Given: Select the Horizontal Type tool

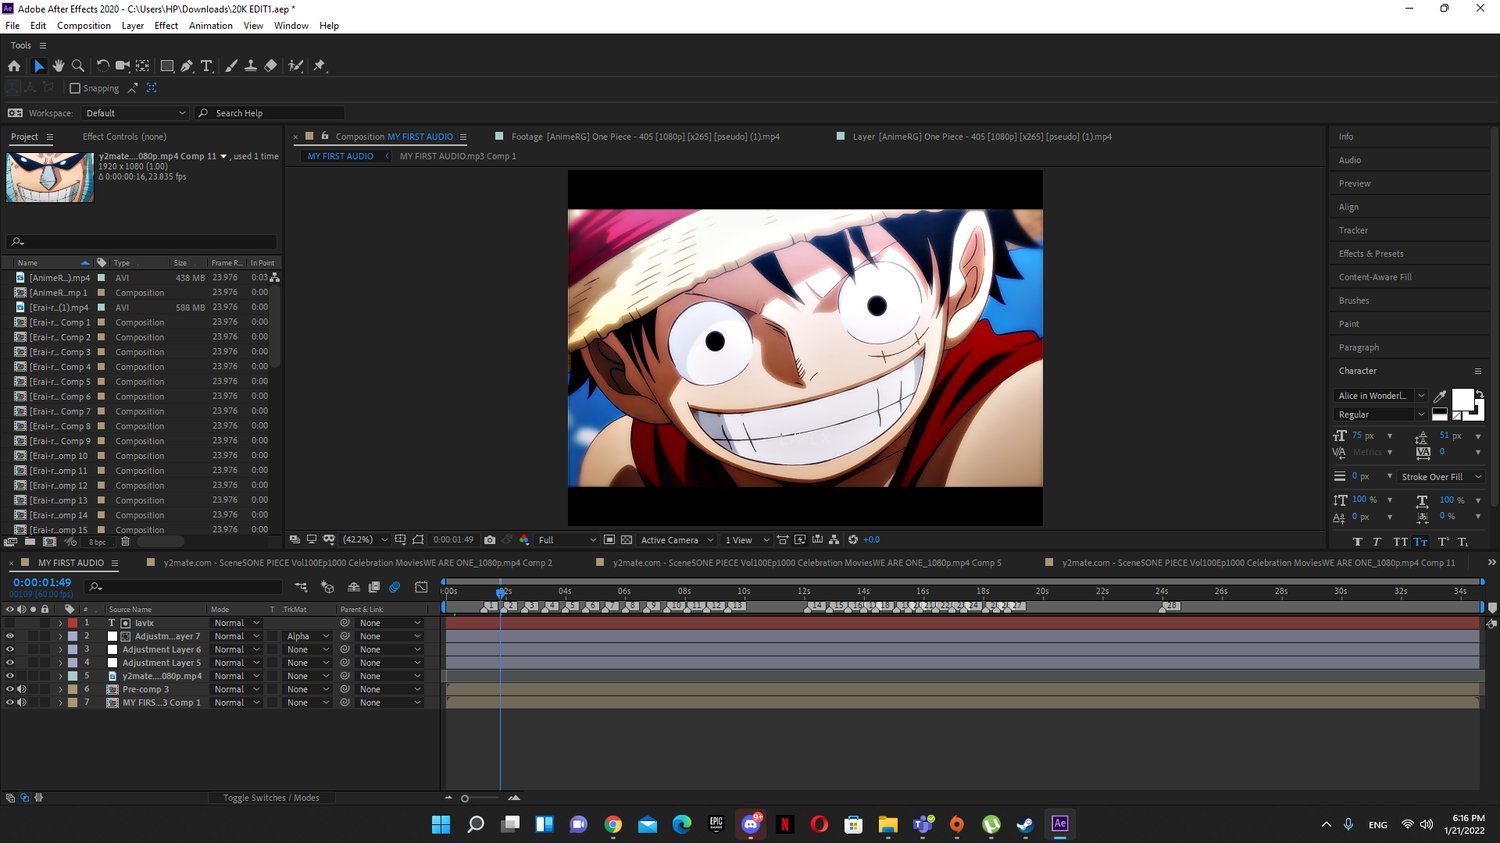Looking at the screenshot, I should (207, 66).
